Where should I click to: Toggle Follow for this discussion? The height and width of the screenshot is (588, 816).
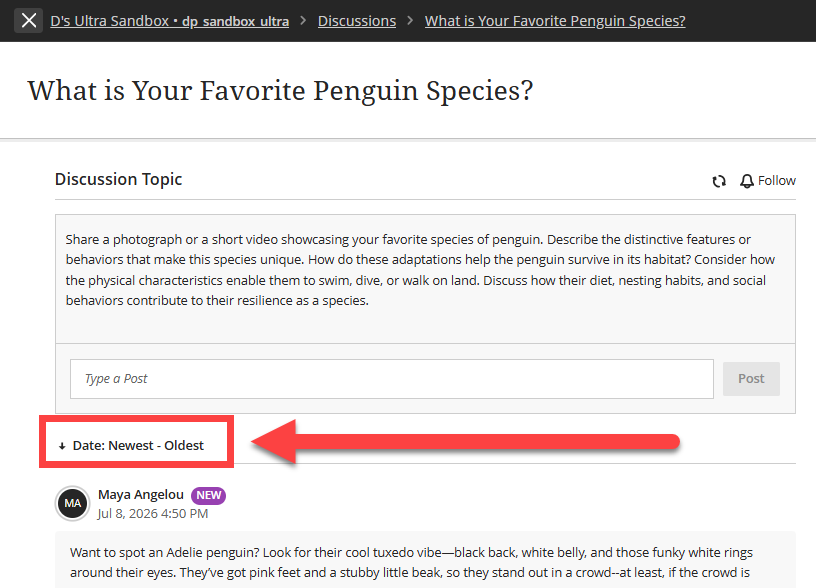[768, 181]
